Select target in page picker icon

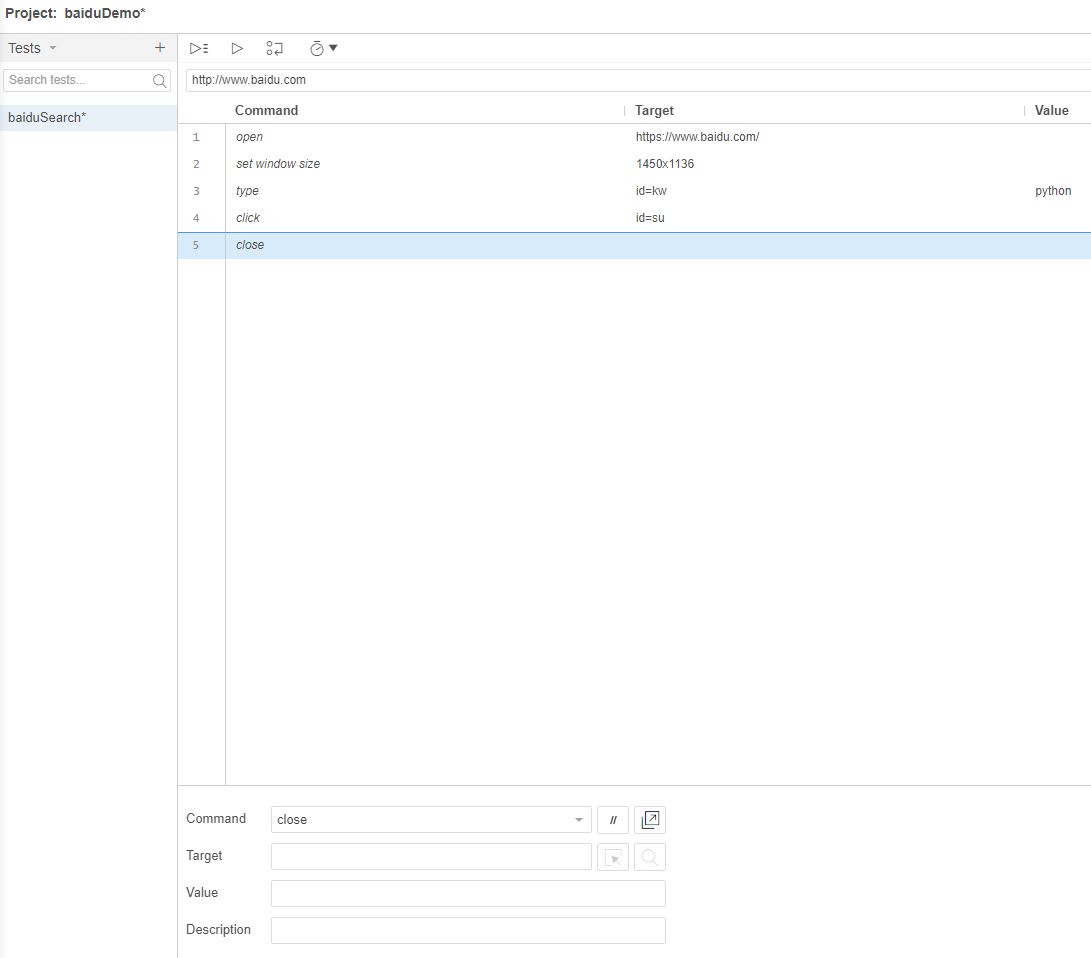click(613, 857)
